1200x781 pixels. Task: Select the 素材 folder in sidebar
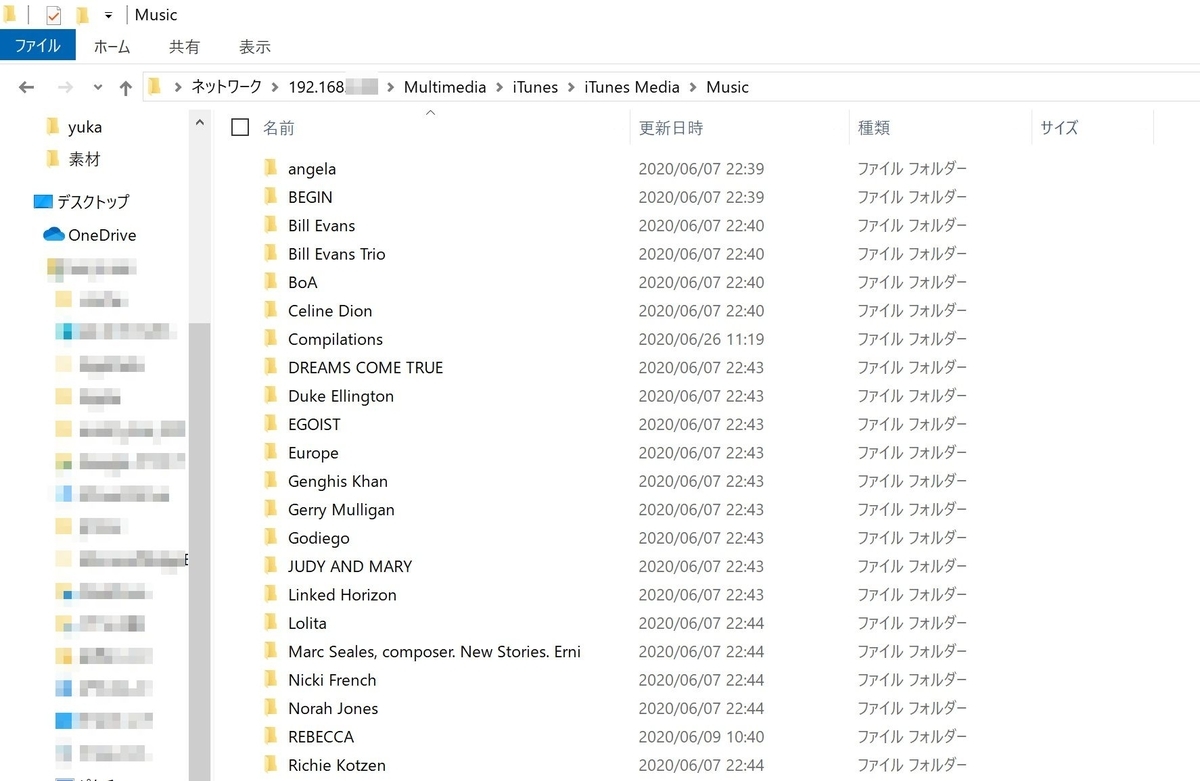click(x=85, y=159)
